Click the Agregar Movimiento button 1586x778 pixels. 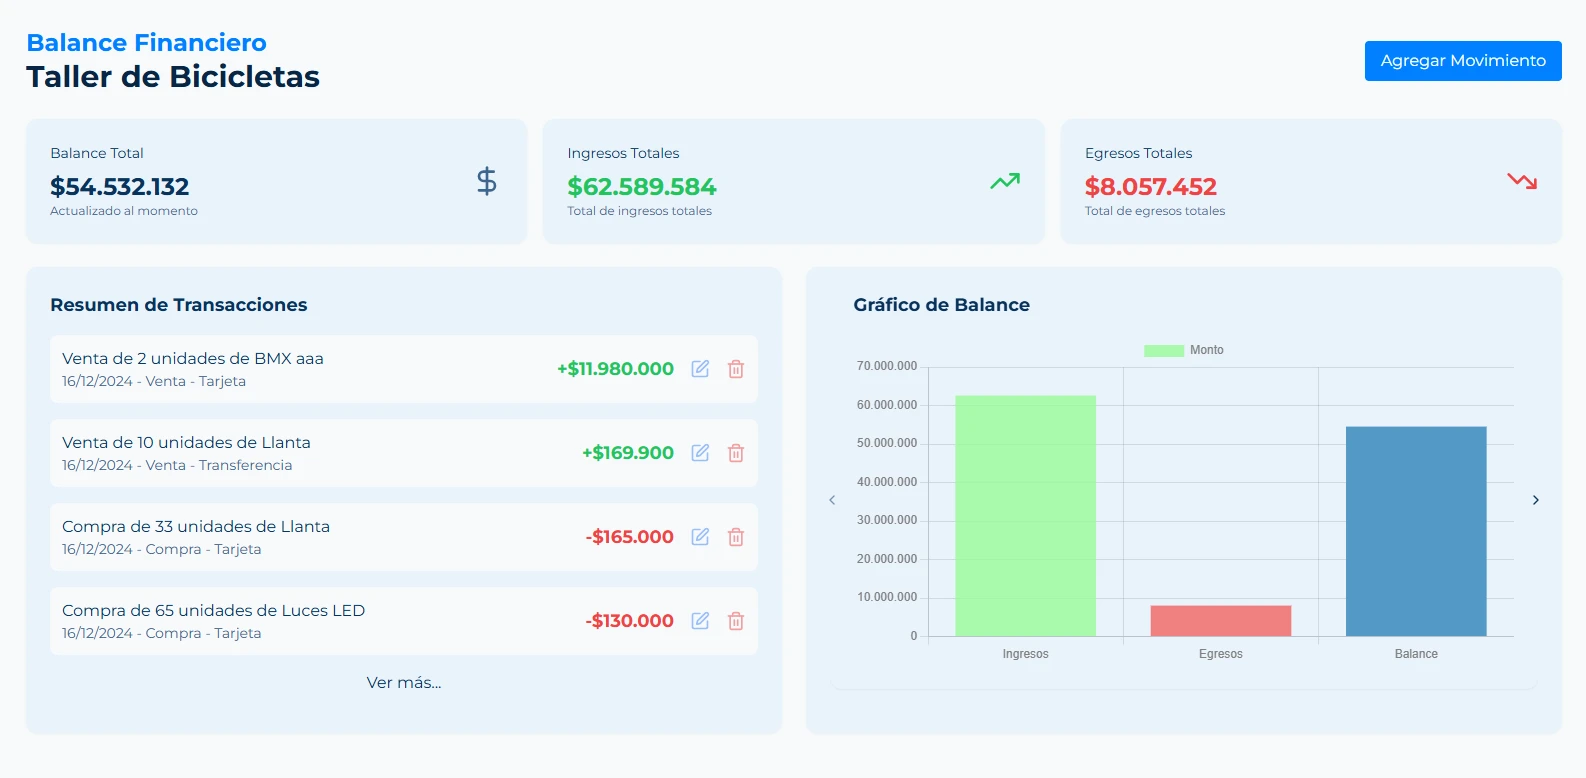1463,61
